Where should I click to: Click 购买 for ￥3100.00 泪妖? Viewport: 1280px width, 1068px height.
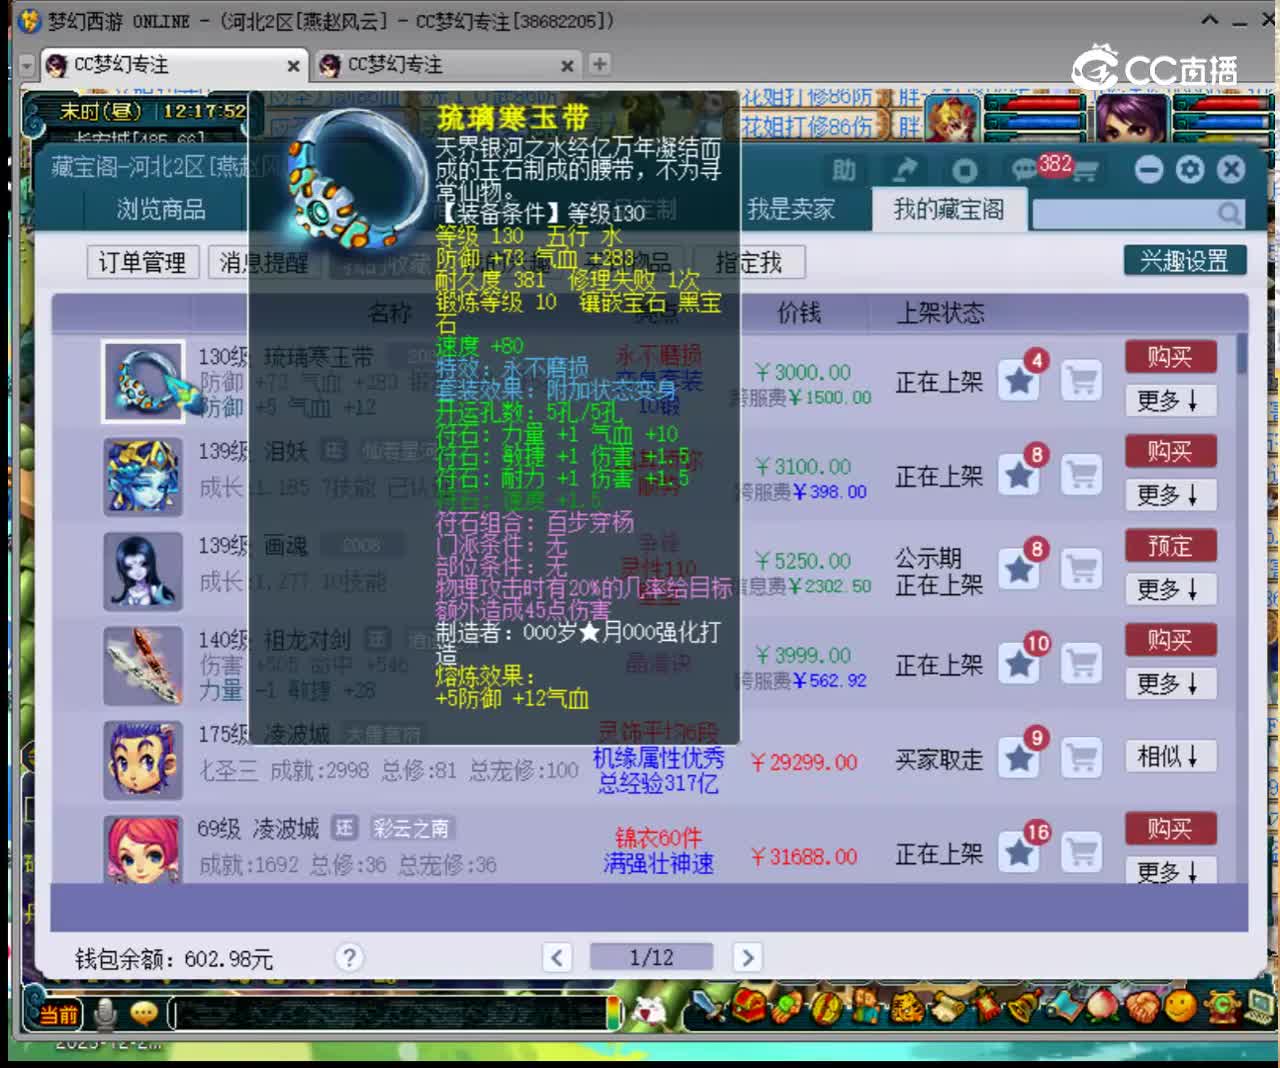[1170, 451]
